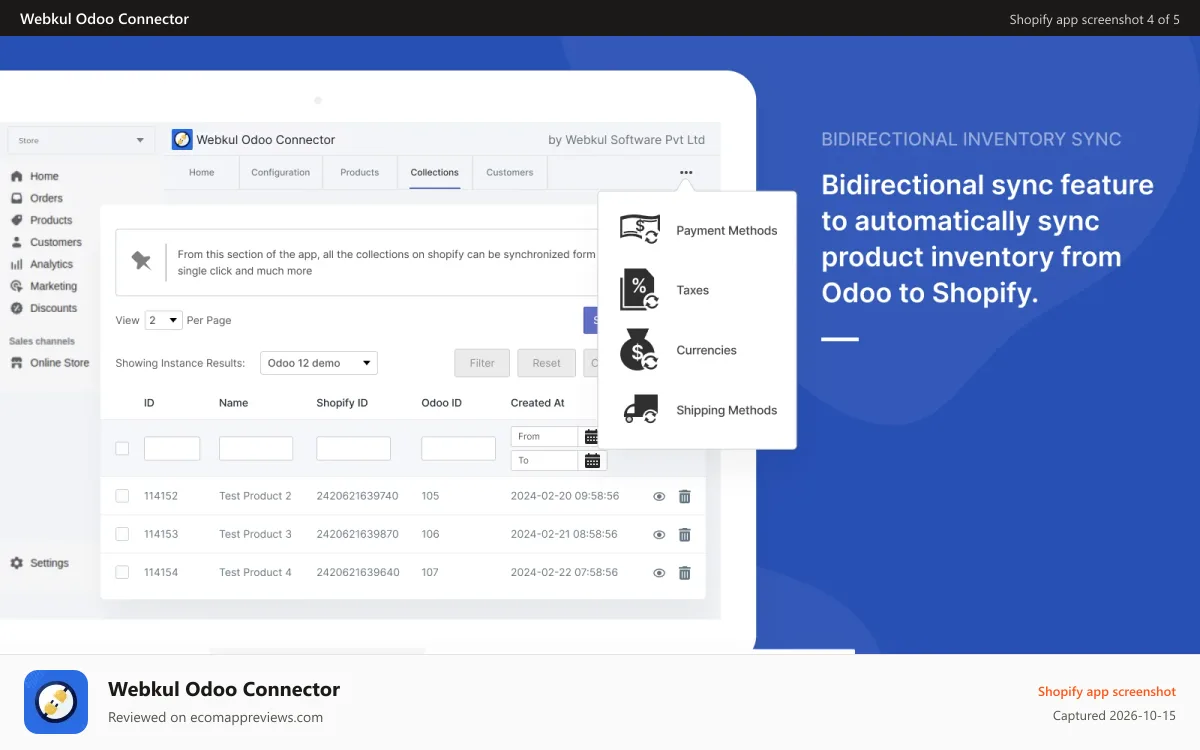Click the Payment Methods sync icon
This screenshot has height=750, width=1200.
point(640,230)
